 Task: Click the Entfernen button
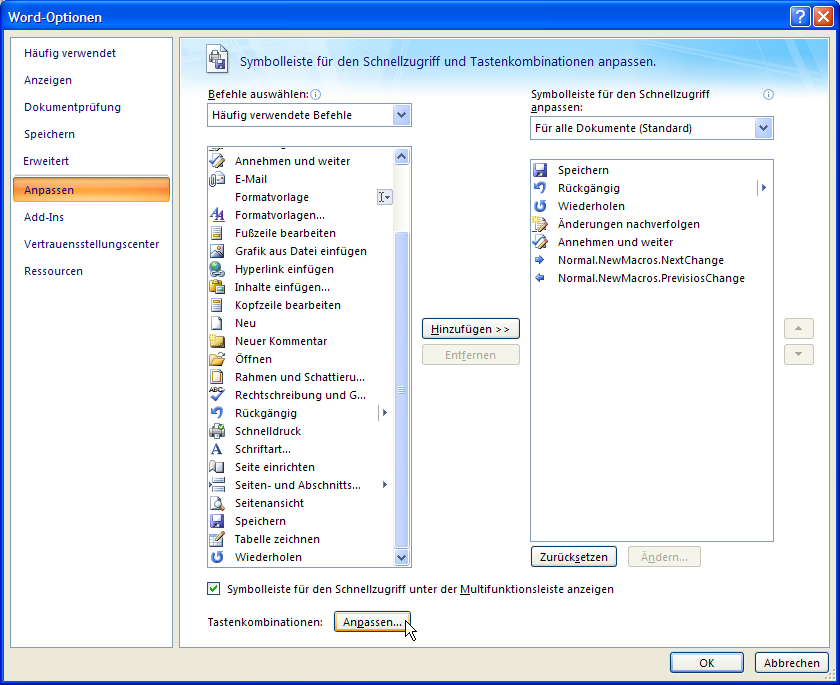click(x=470, y=355)
